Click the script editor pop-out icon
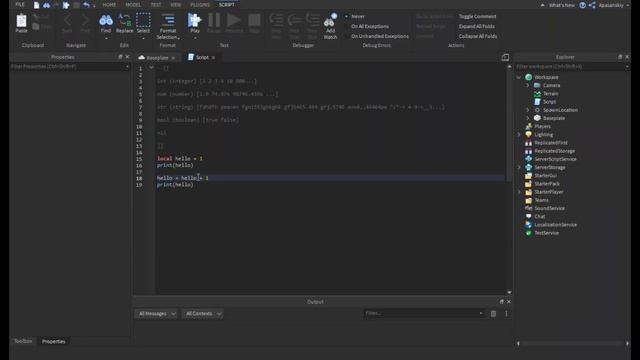 [505, 57]
